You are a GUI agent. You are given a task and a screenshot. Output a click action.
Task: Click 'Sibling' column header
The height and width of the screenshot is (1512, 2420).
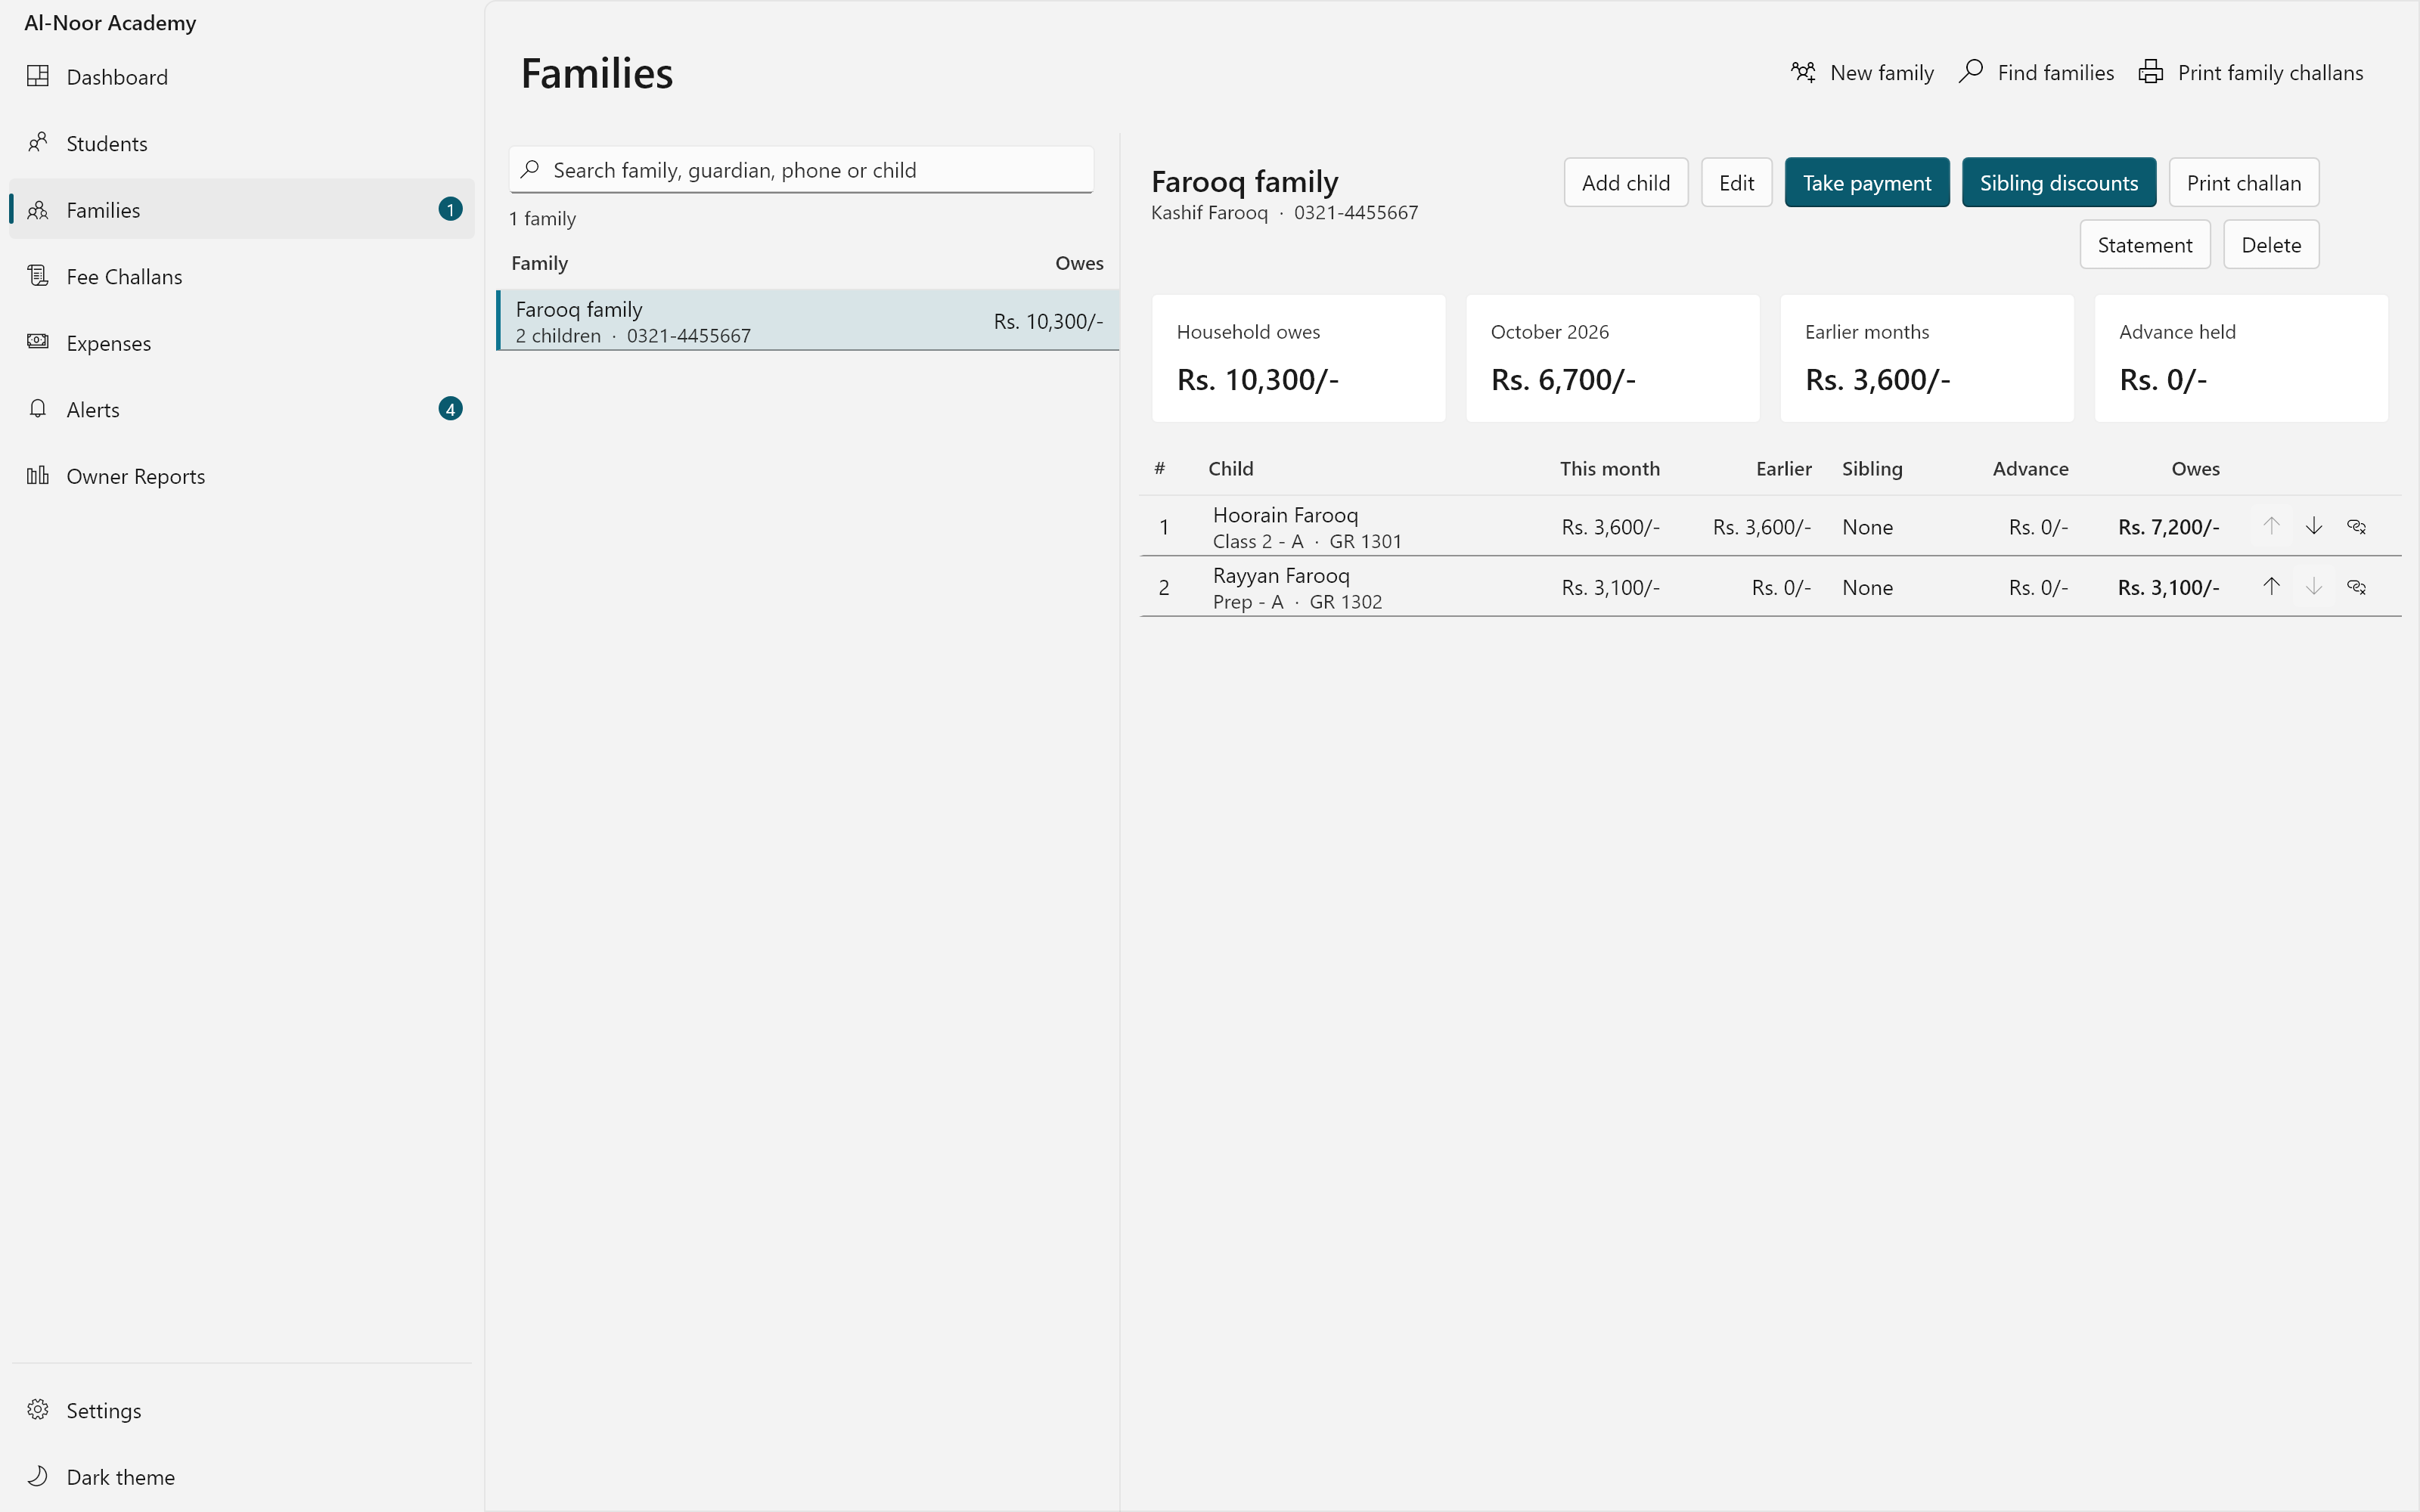tap(1872, 468)
